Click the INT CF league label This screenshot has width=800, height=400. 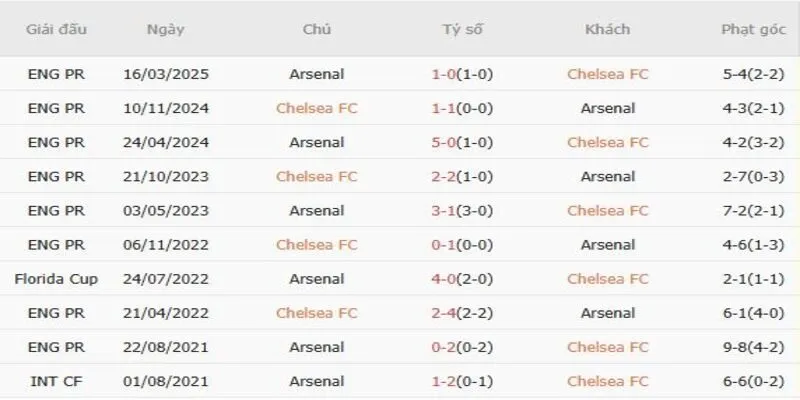coord(56,380)
